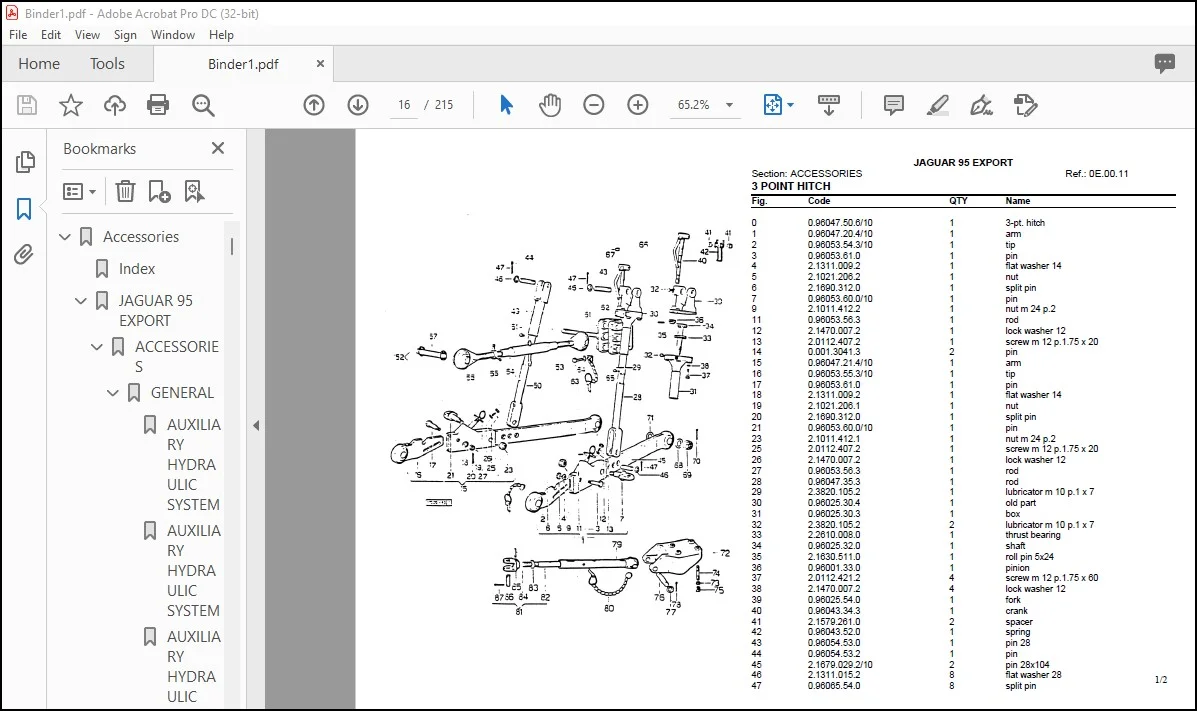Show the Page Thumbnails panel
The height and width of the screenshot is (711, 1197).
point(24,161)
